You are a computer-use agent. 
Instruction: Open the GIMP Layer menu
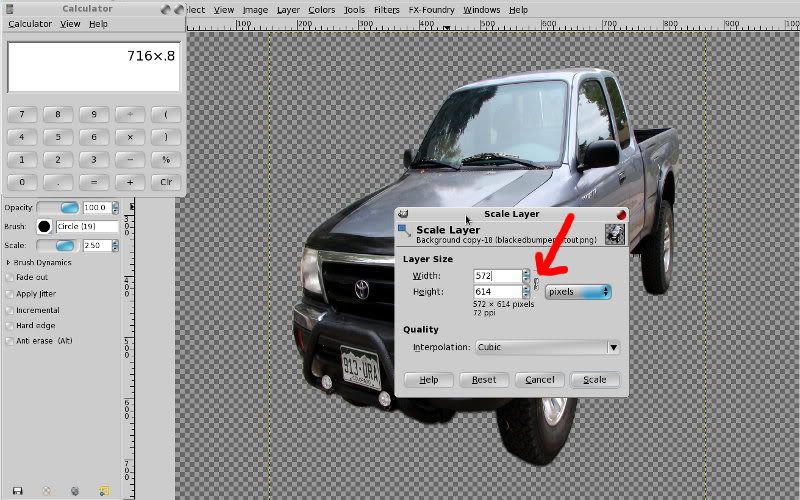(x=288, y=10)
